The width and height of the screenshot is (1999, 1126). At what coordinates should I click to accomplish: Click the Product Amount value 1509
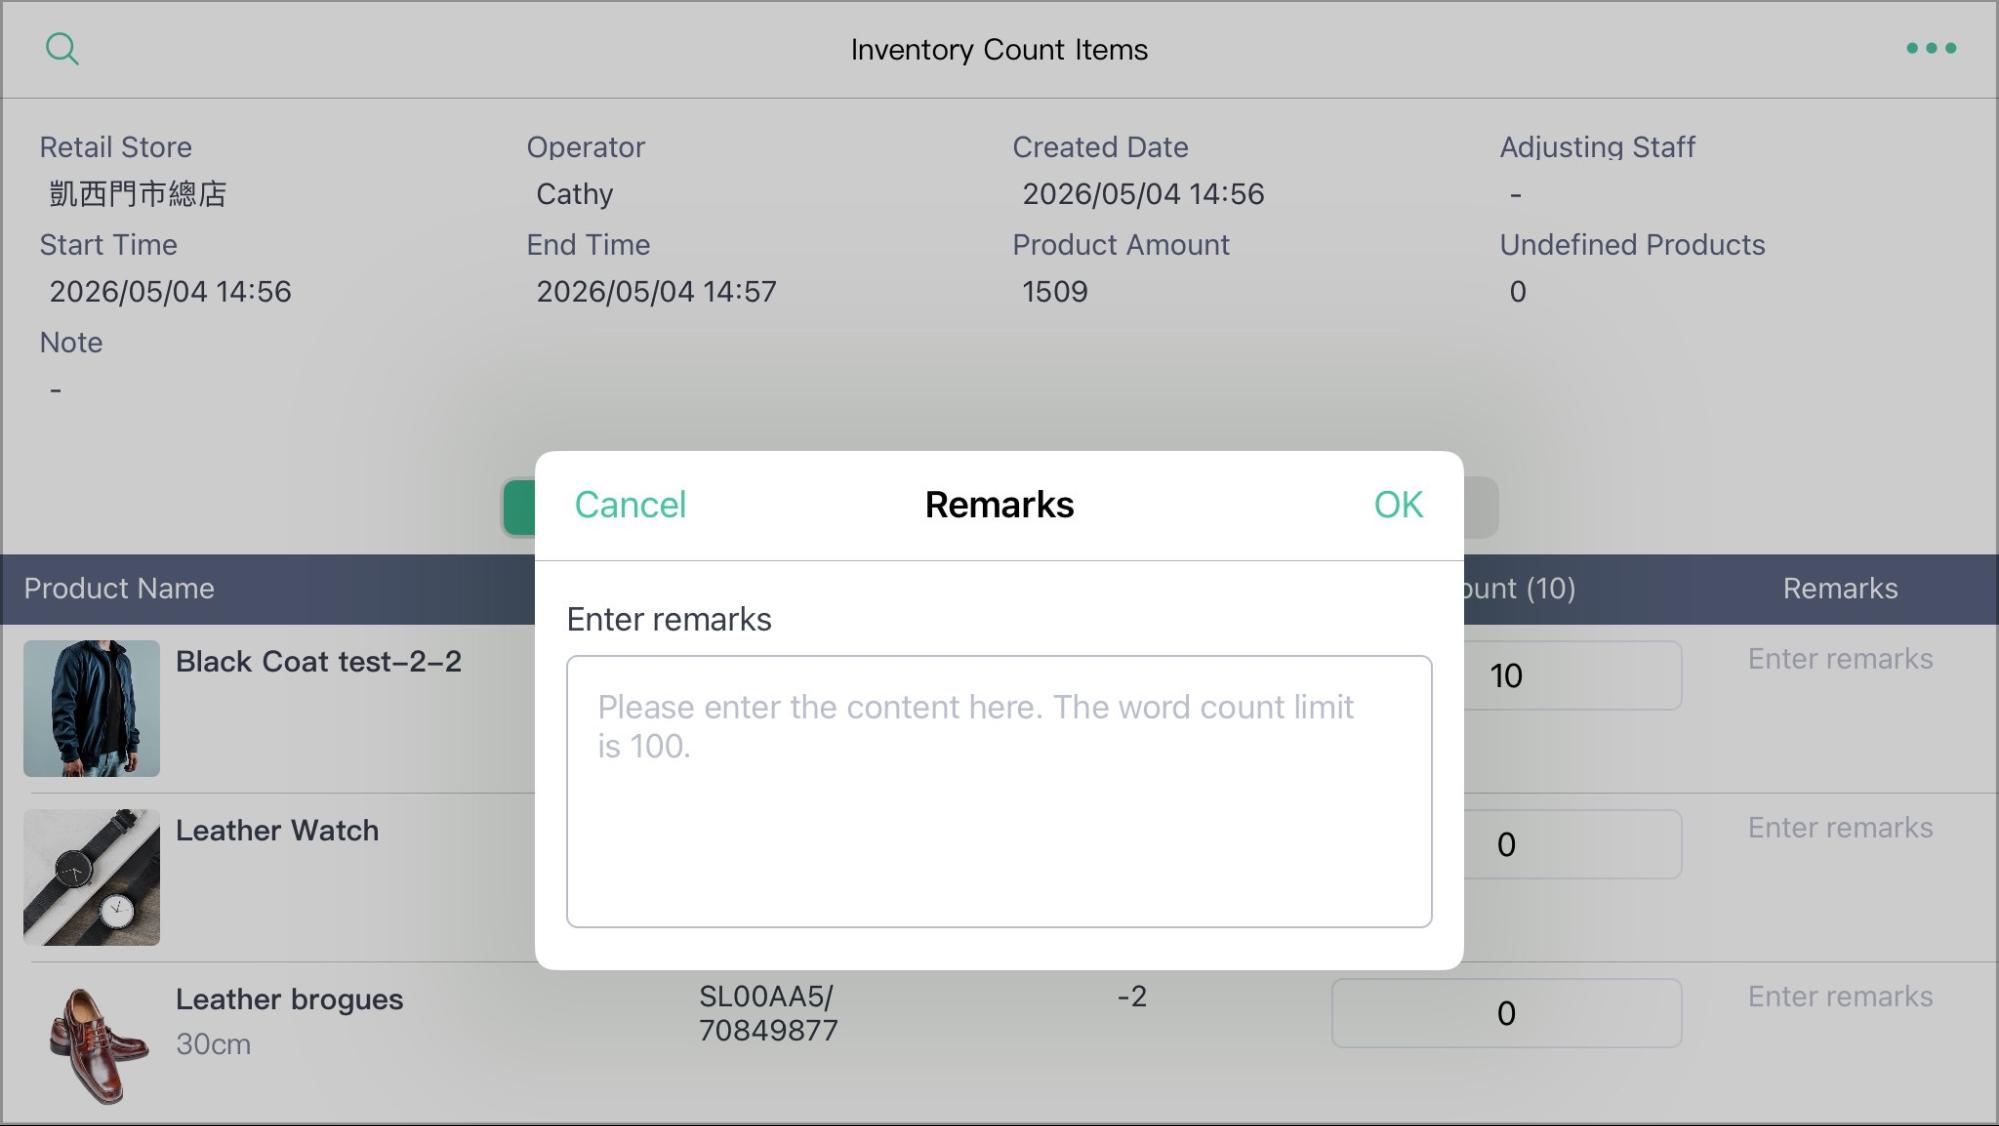tap(1055, 291)
